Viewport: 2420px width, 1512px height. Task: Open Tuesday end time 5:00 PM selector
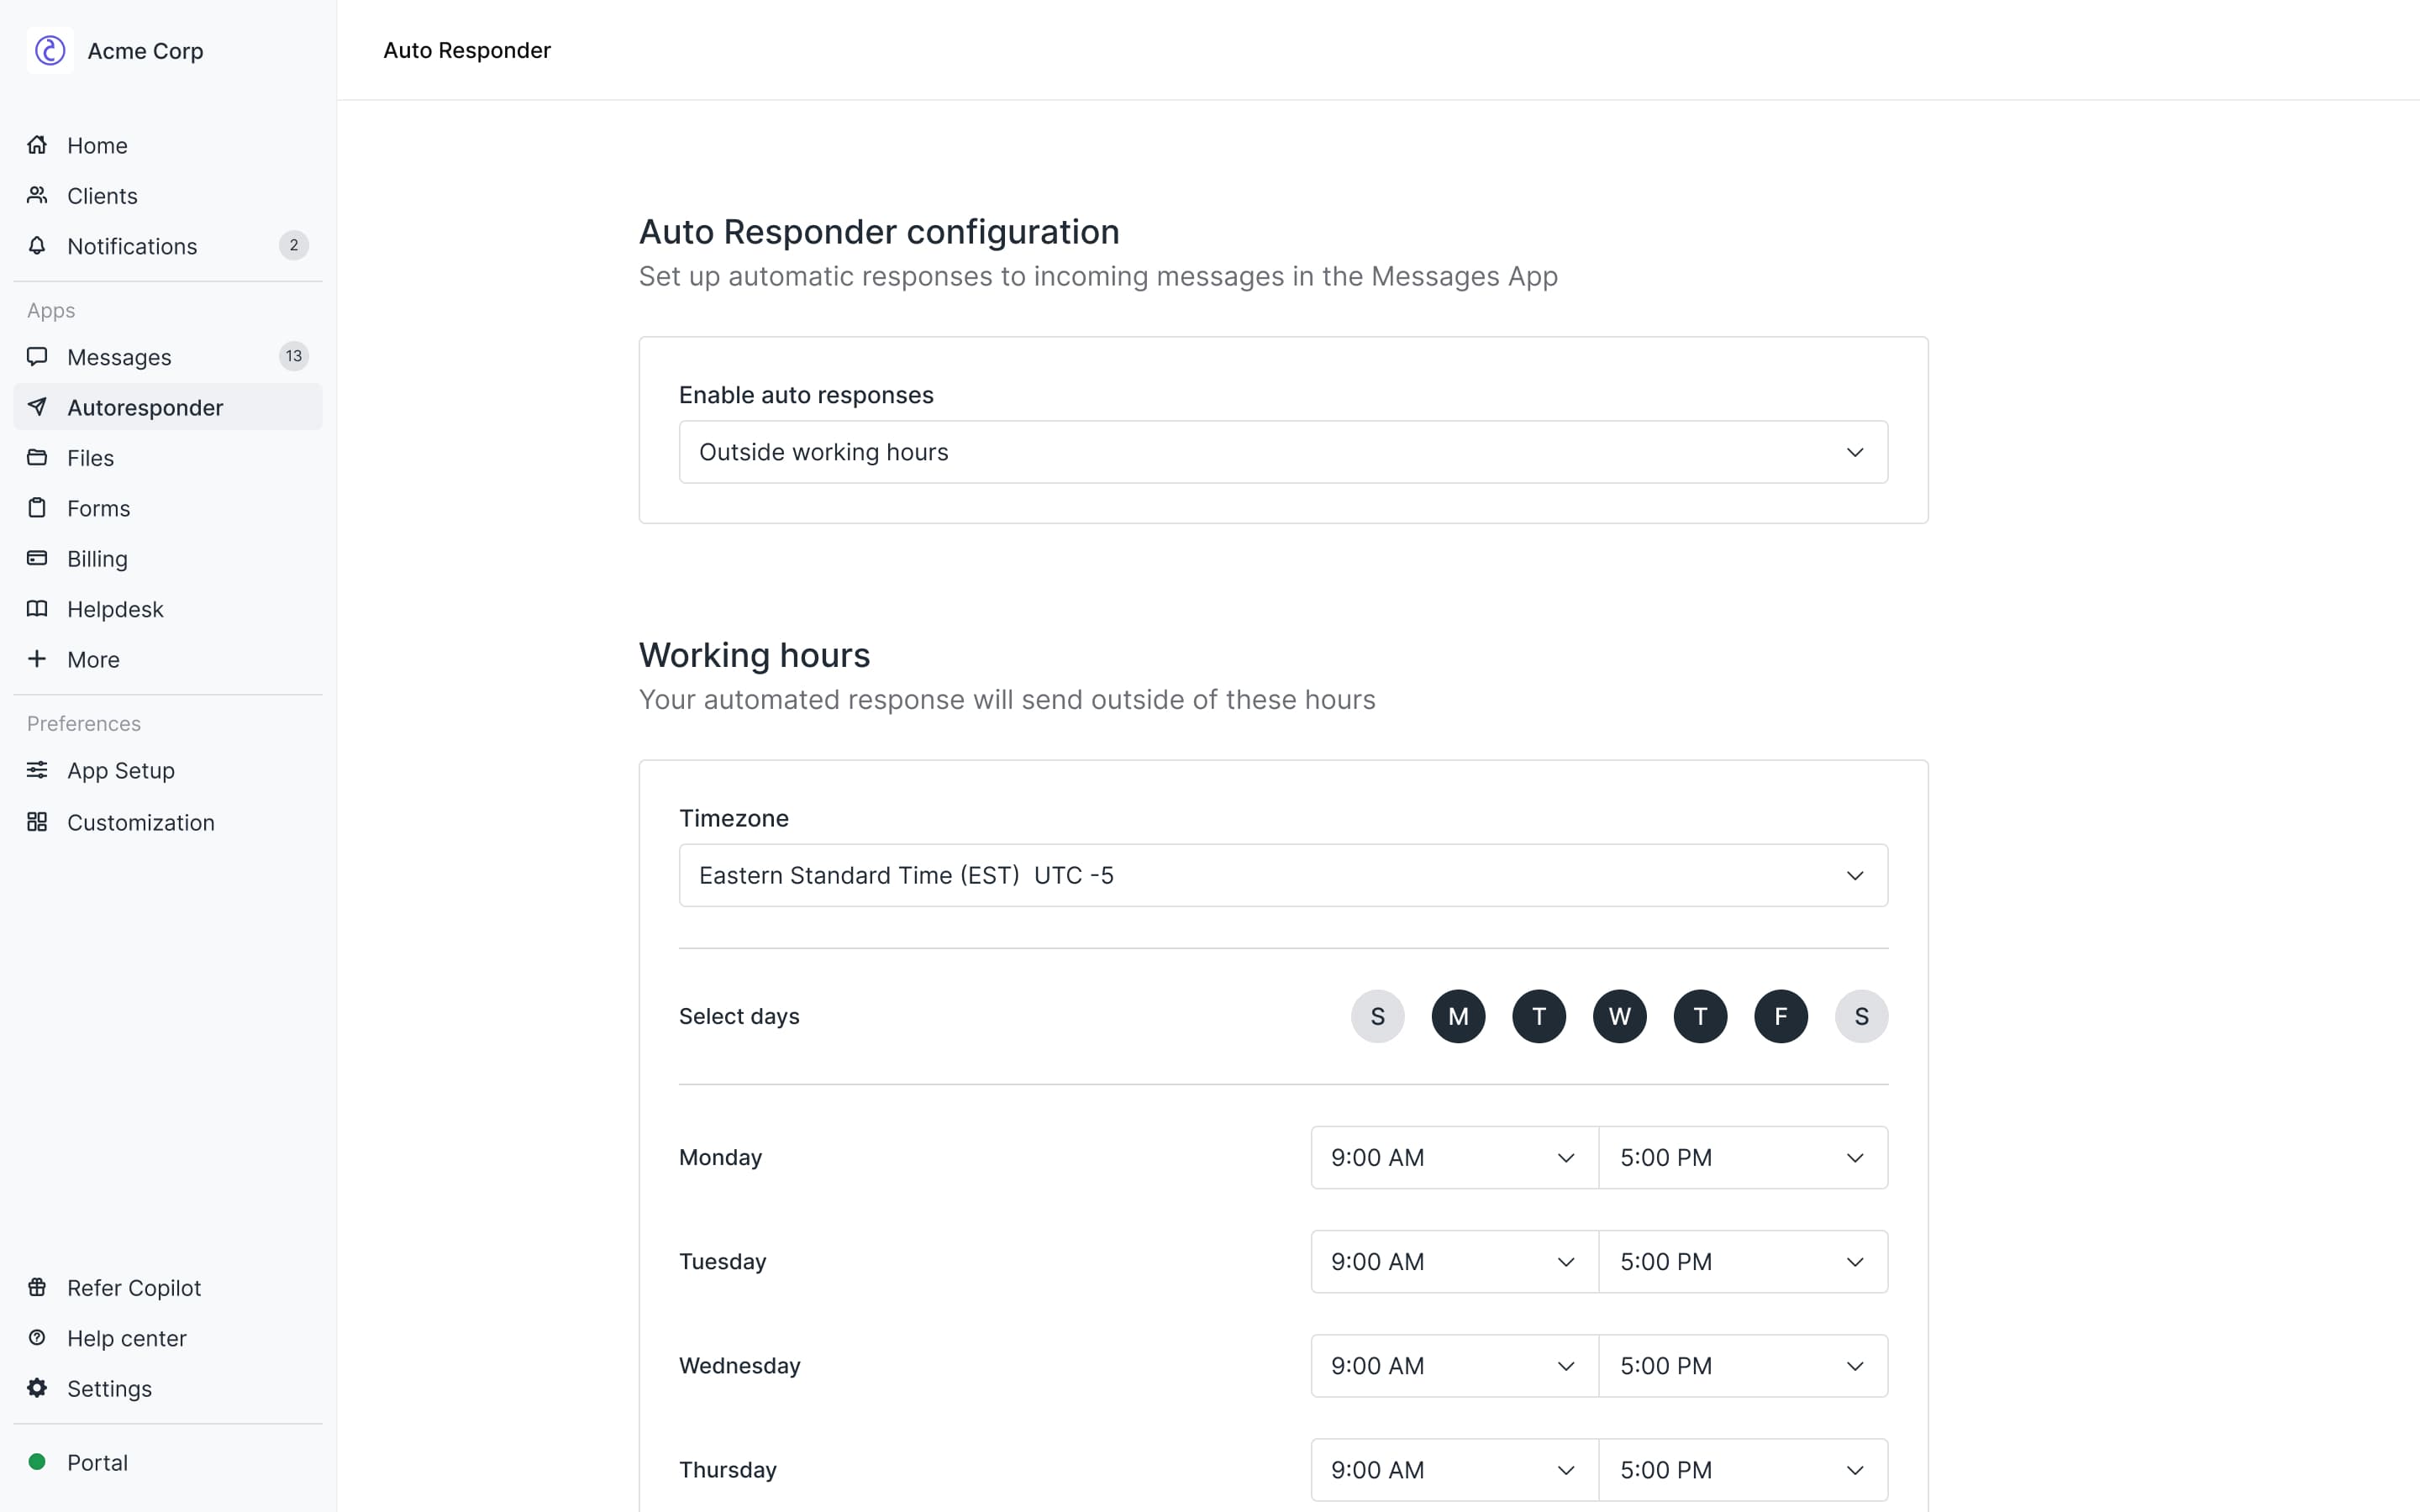click(1742, 1261)
